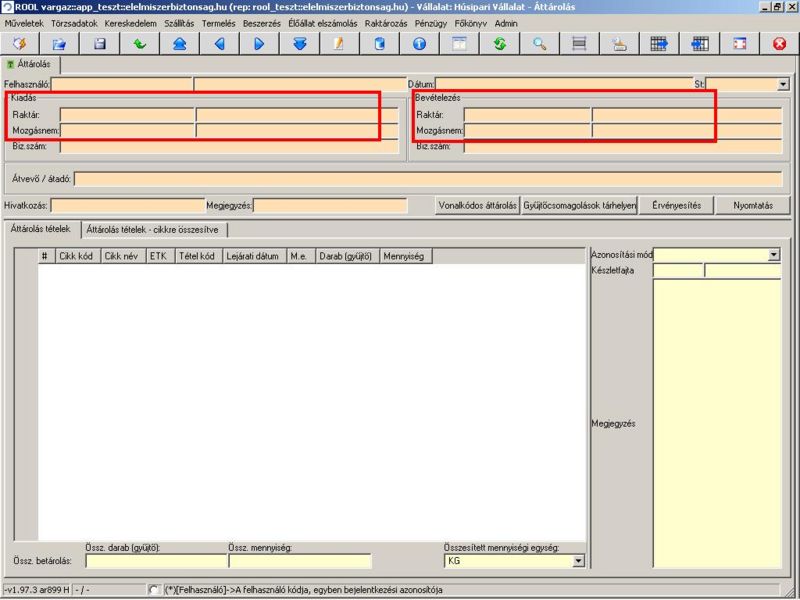Open the Azonosítási mód dropdown
This screenshot has height=600, width=800.
(774, 255)
